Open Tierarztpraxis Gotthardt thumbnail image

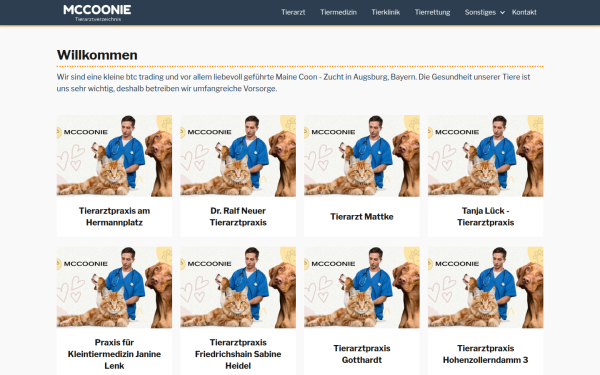click(x=362, y=287)
